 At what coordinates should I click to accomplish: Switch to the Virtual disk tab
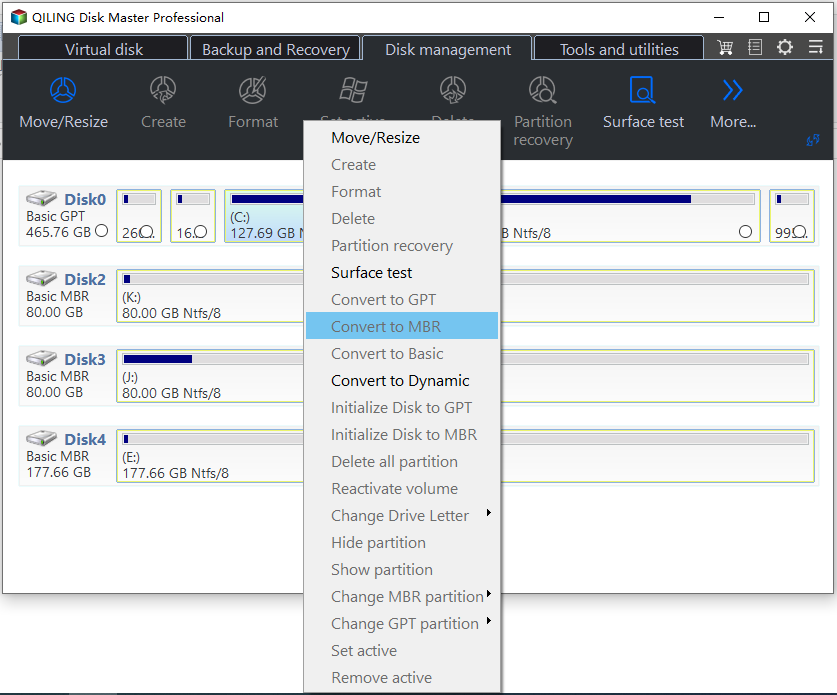point(104,49)
